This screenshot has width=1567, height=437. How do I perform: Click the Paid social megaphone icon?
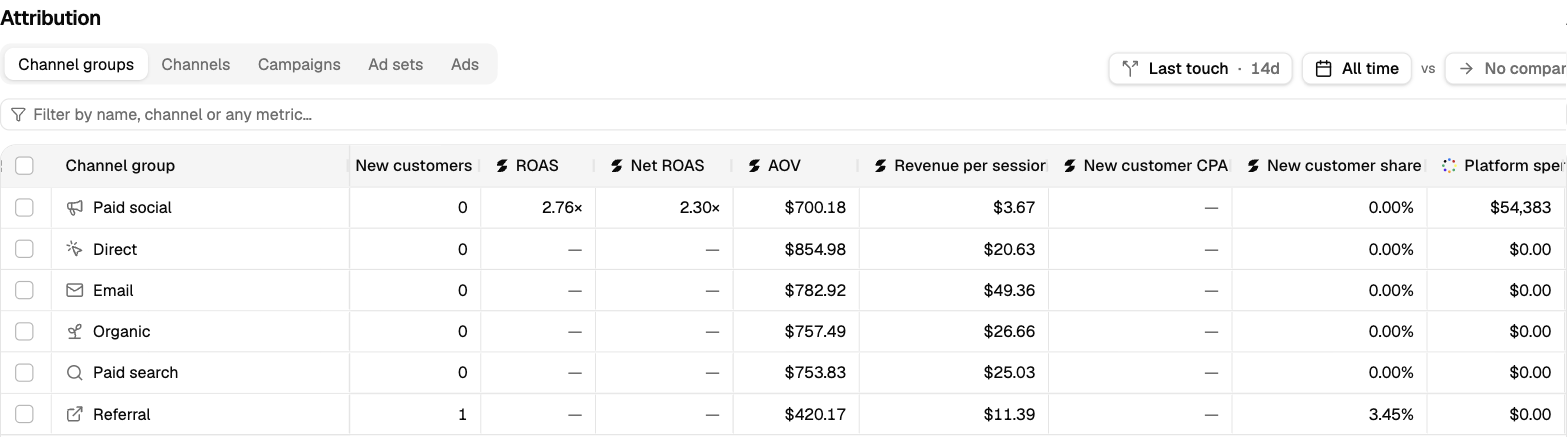(74, 208)
